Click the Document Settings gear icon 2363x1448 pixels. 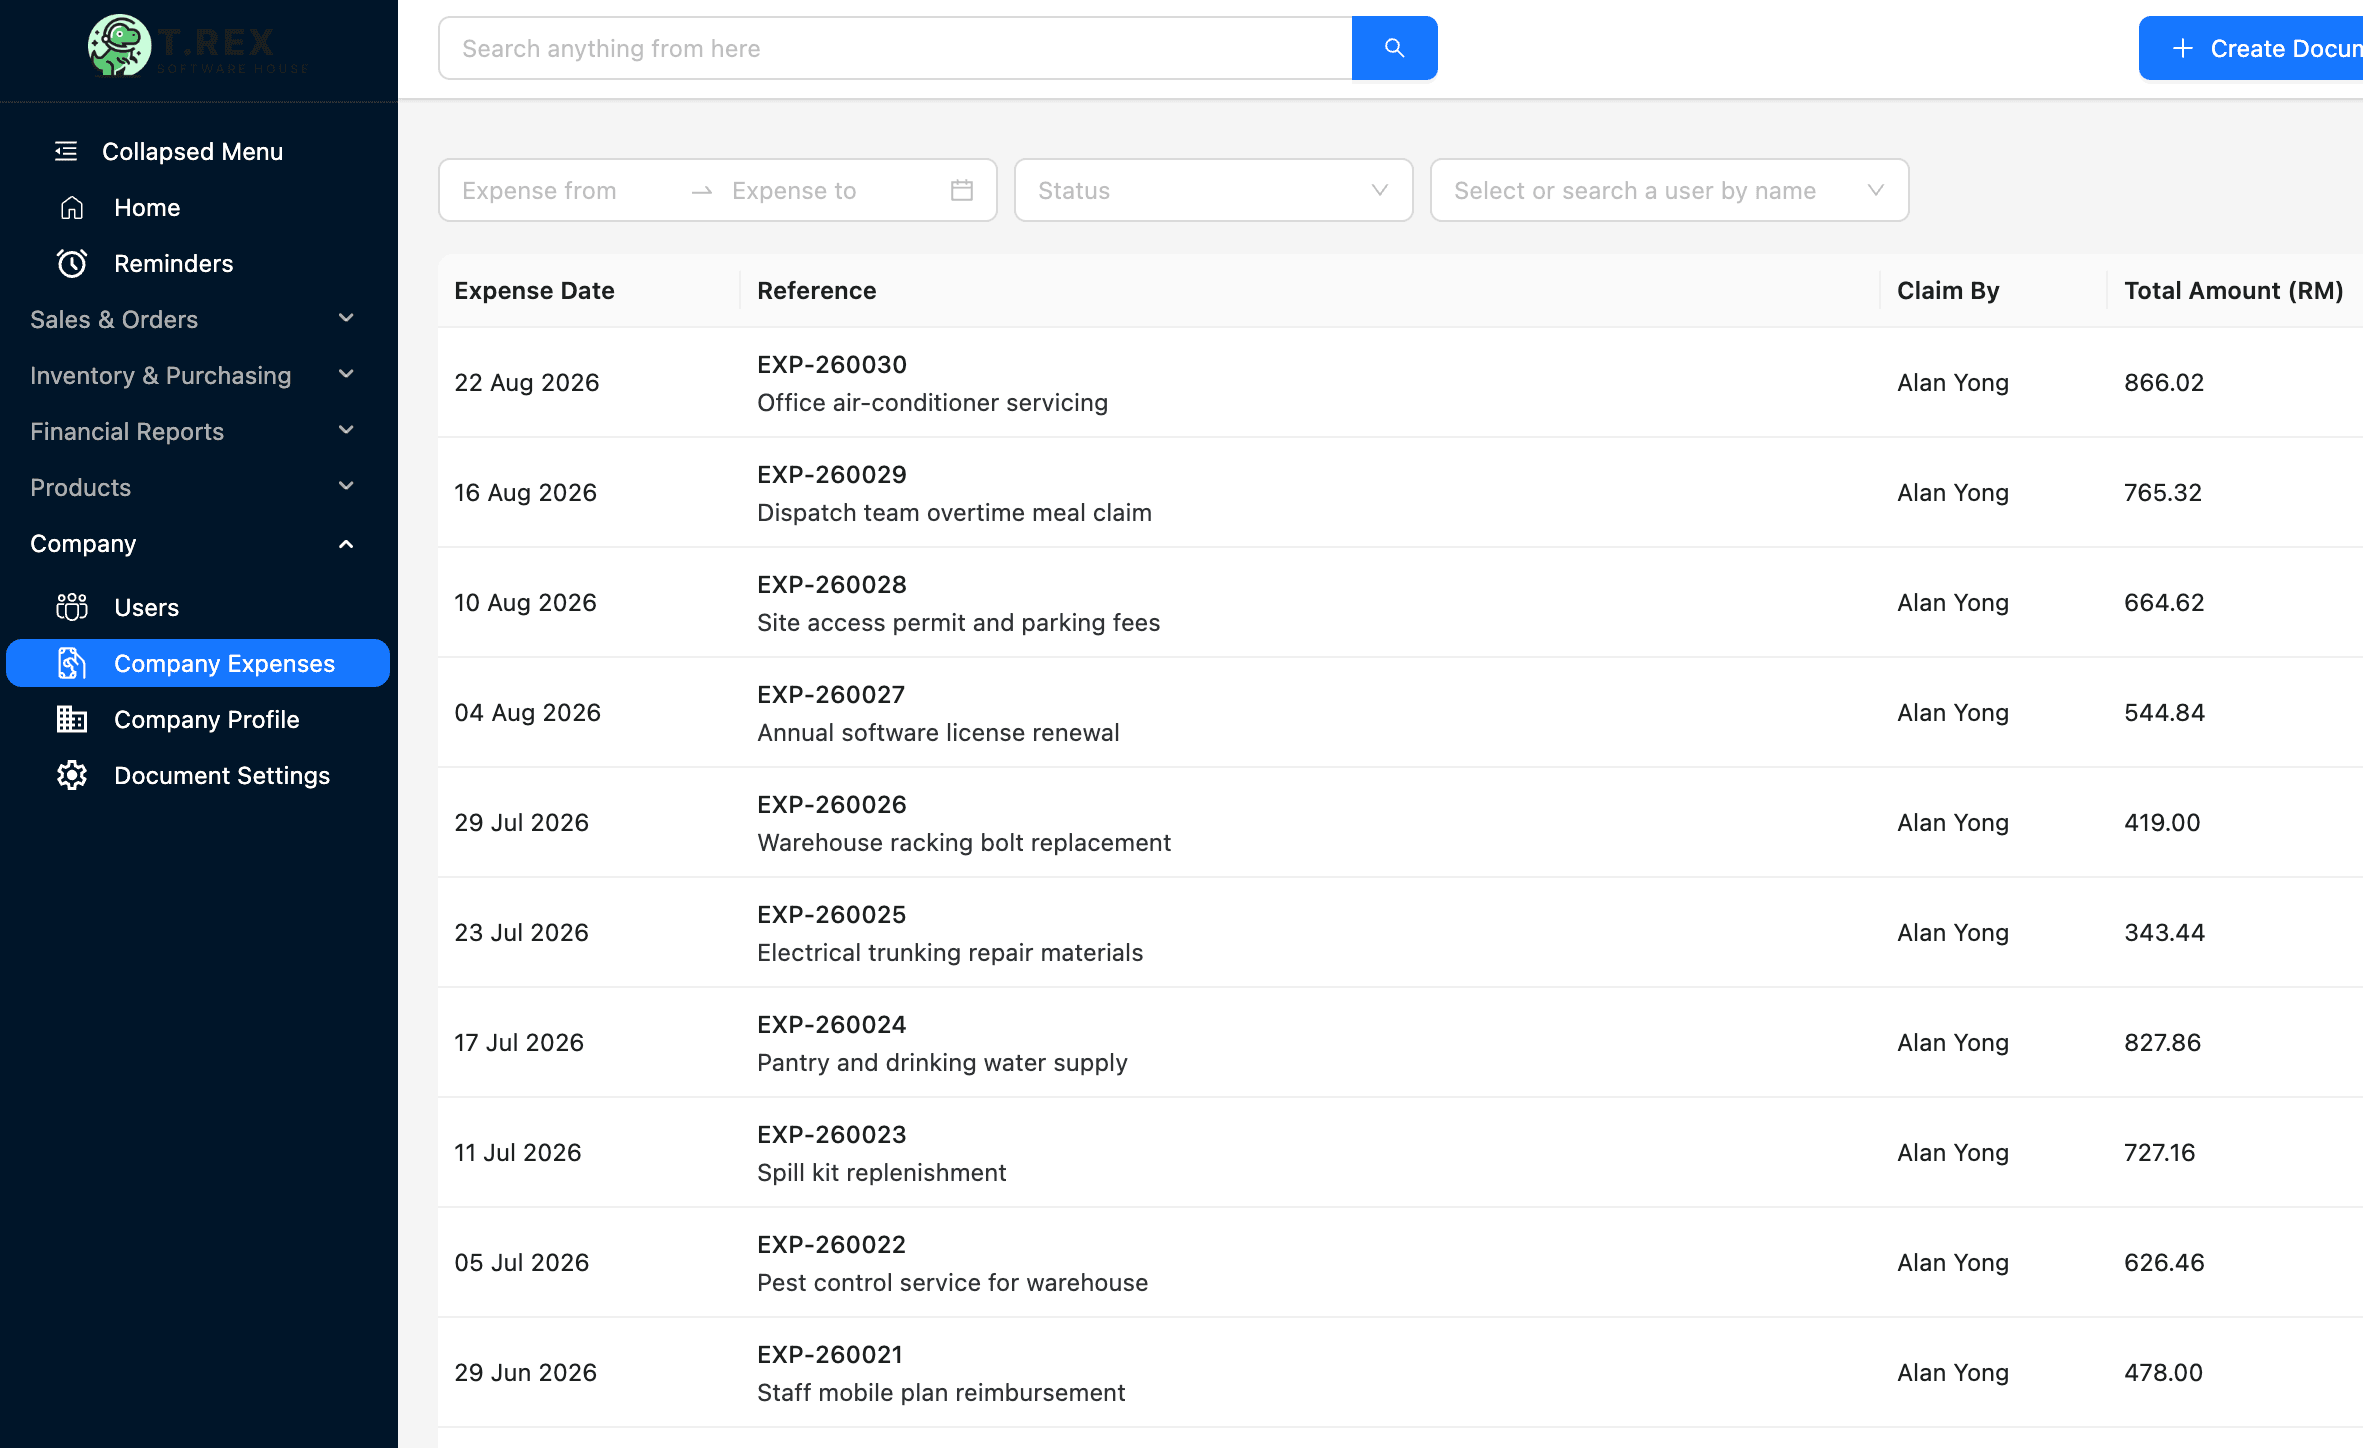(x=72, y=775)
